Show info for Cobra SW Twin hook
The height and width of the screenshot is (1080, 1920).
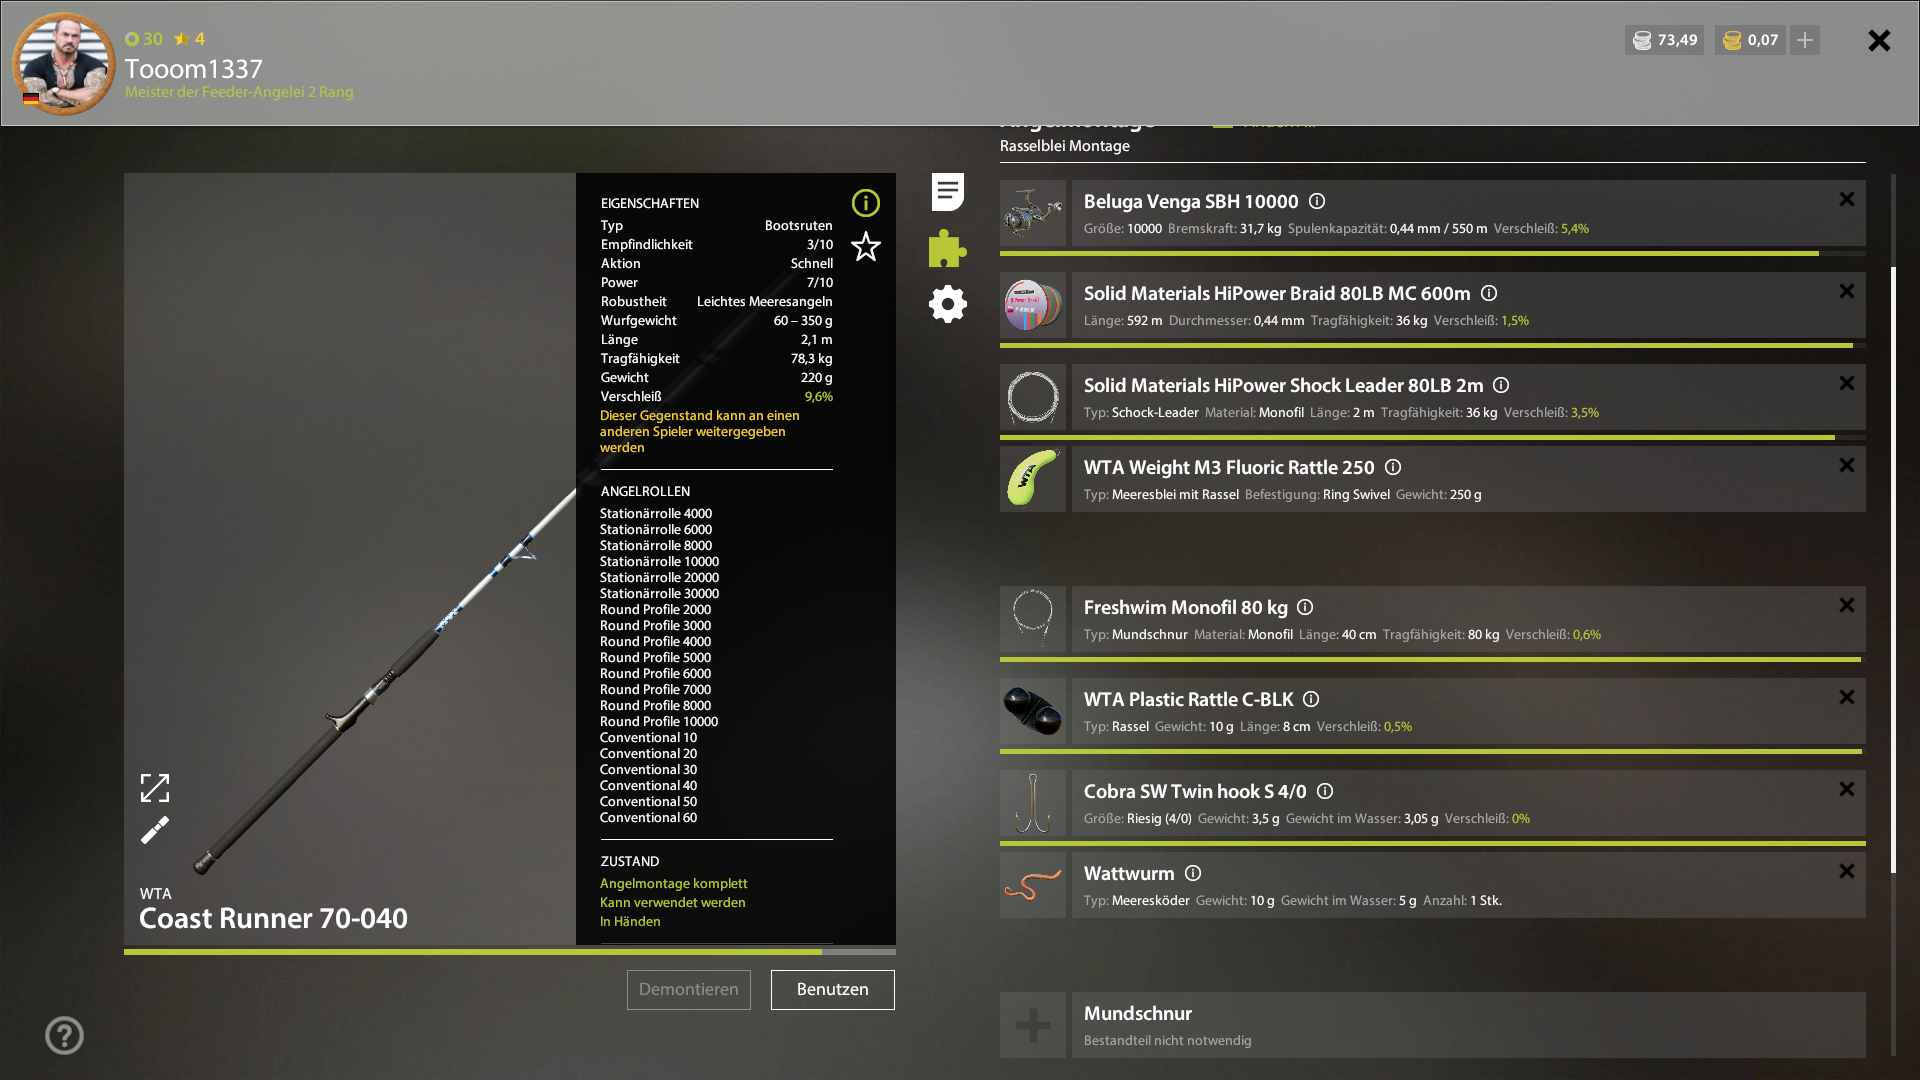pyautogui.click(x=1325, y=791)
